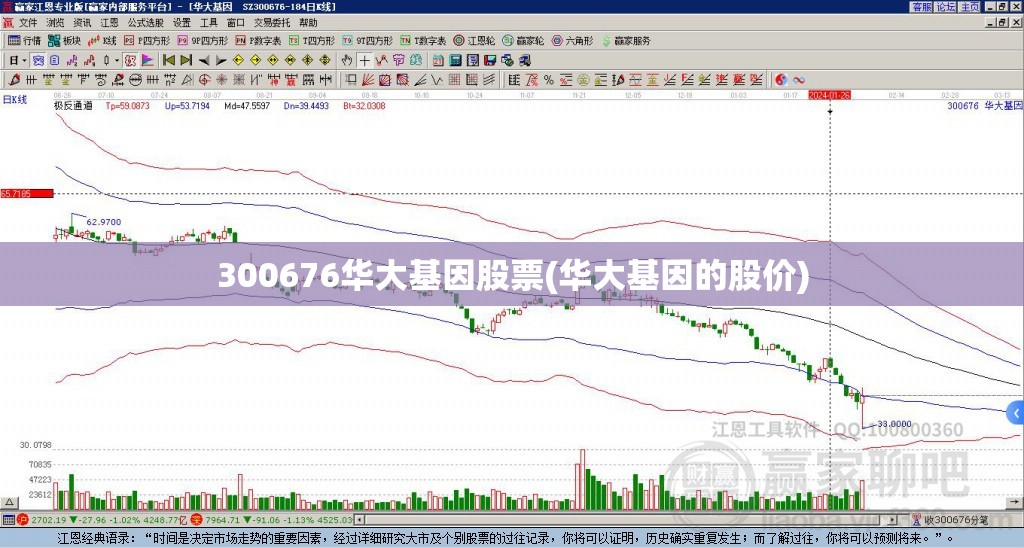Switch to K线 chart view
Image resolution: width=1024 pixels, height=548 pixels.
pyautogui.click(x=102, y=40)
